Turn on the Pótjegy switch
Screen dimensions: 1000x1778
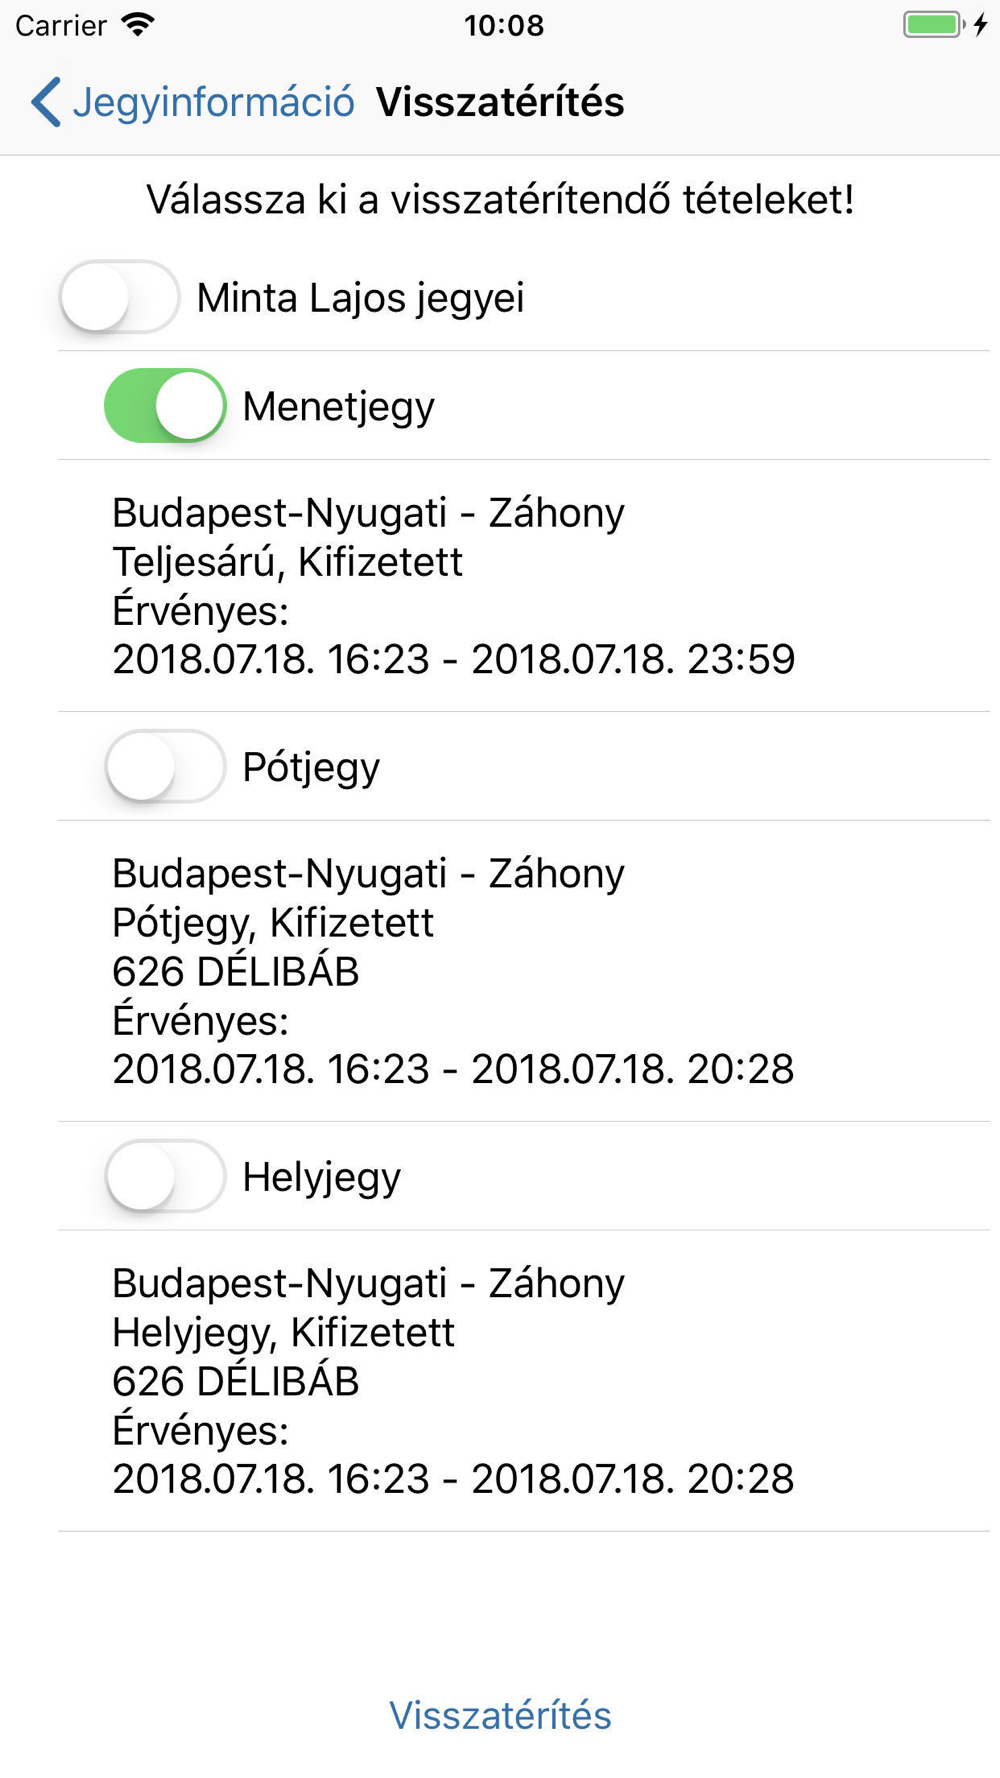[165, 767]
